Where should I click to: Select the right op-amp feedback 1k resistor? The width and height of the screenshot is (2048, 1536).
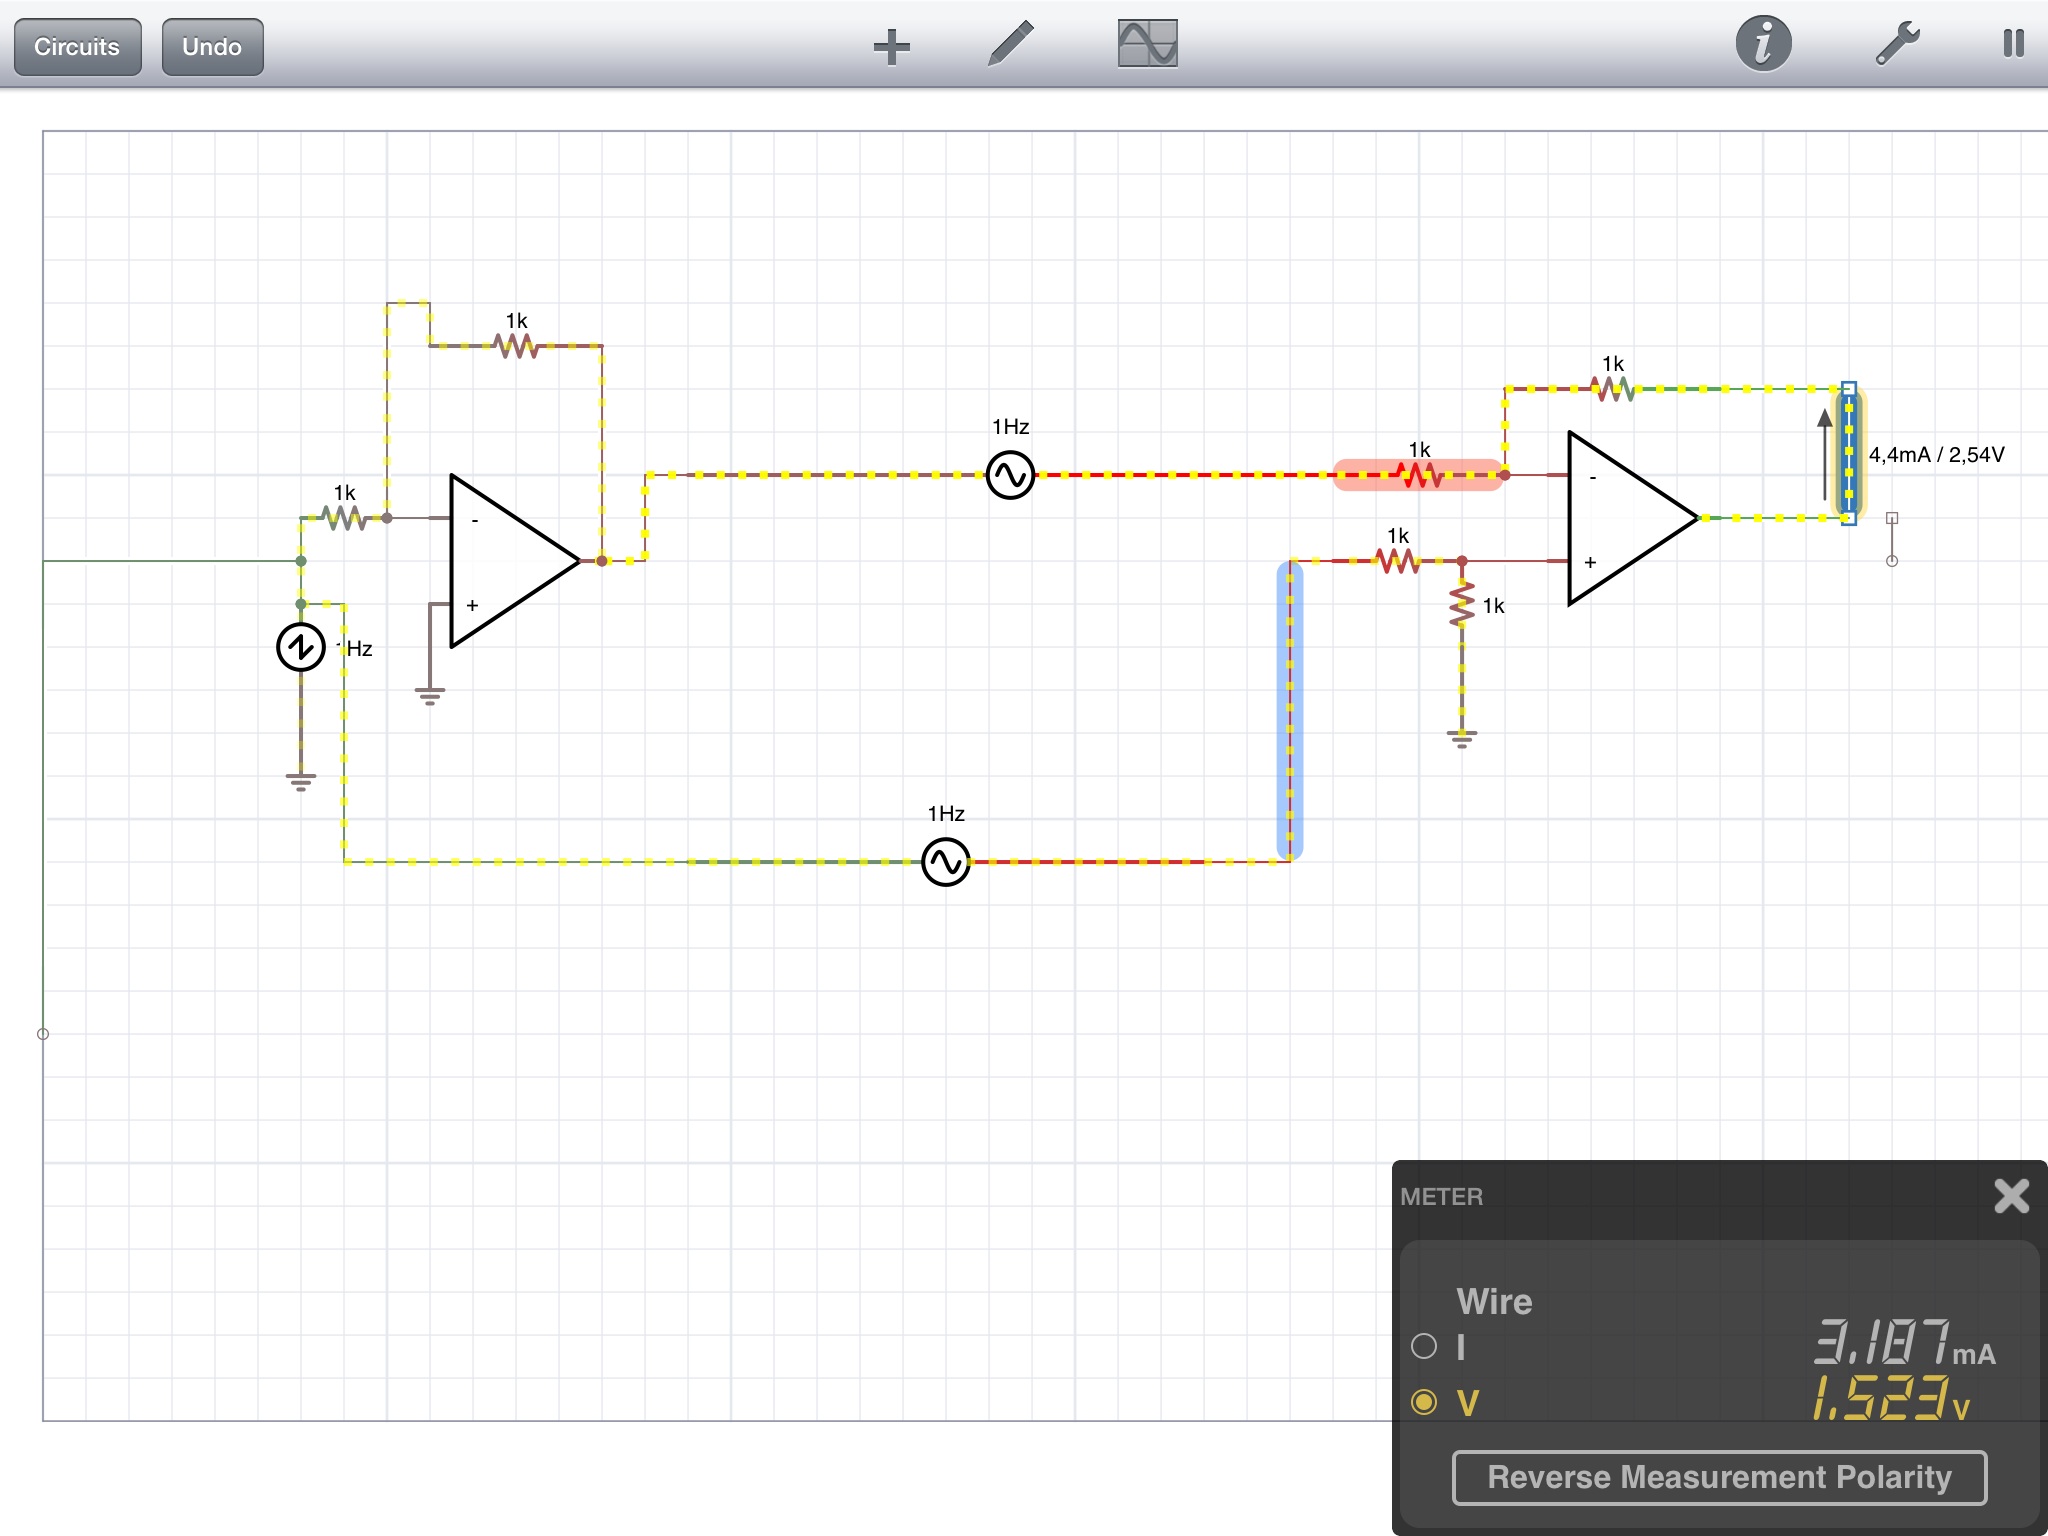click(x=1613, y=389)
